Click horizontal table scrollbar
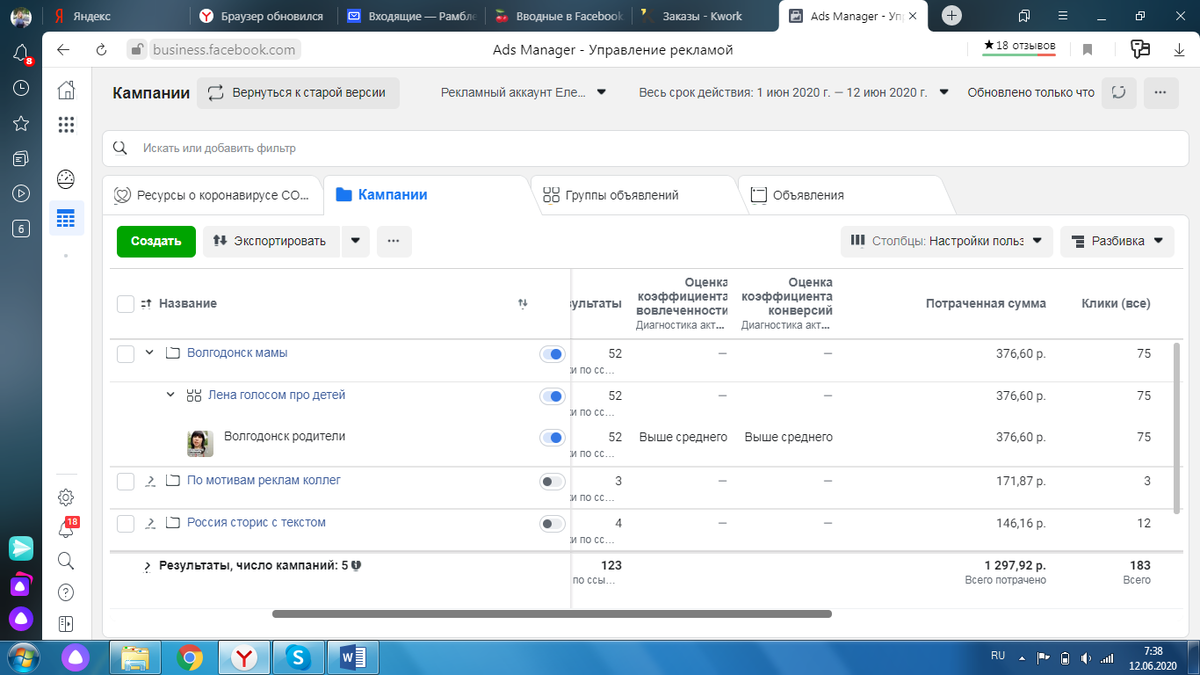The width and height of the screenshot is (1200, 675). click(552, 614)
